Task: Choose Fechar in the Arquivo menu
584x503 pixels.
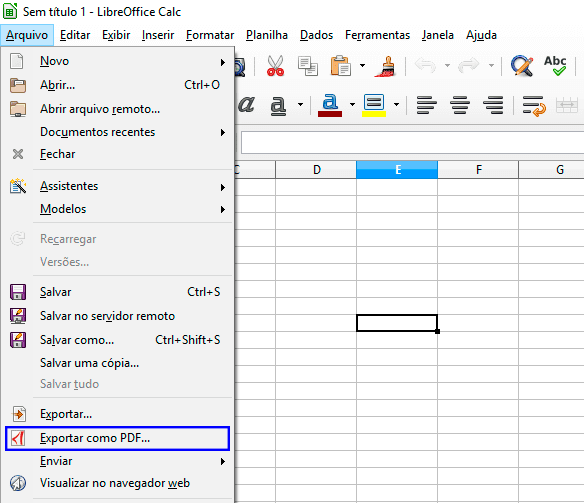Action: (x=118, y=154)
